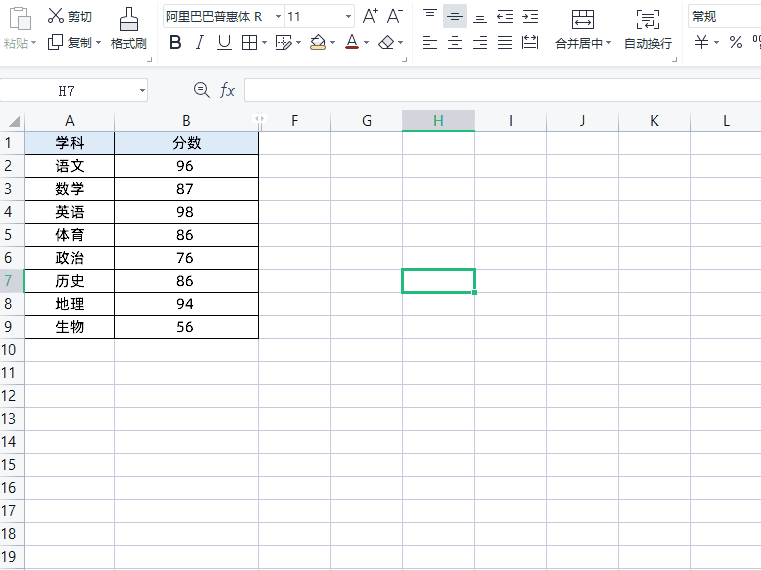Select the 语文 cell
761x570 pixels.
point(69,166)
